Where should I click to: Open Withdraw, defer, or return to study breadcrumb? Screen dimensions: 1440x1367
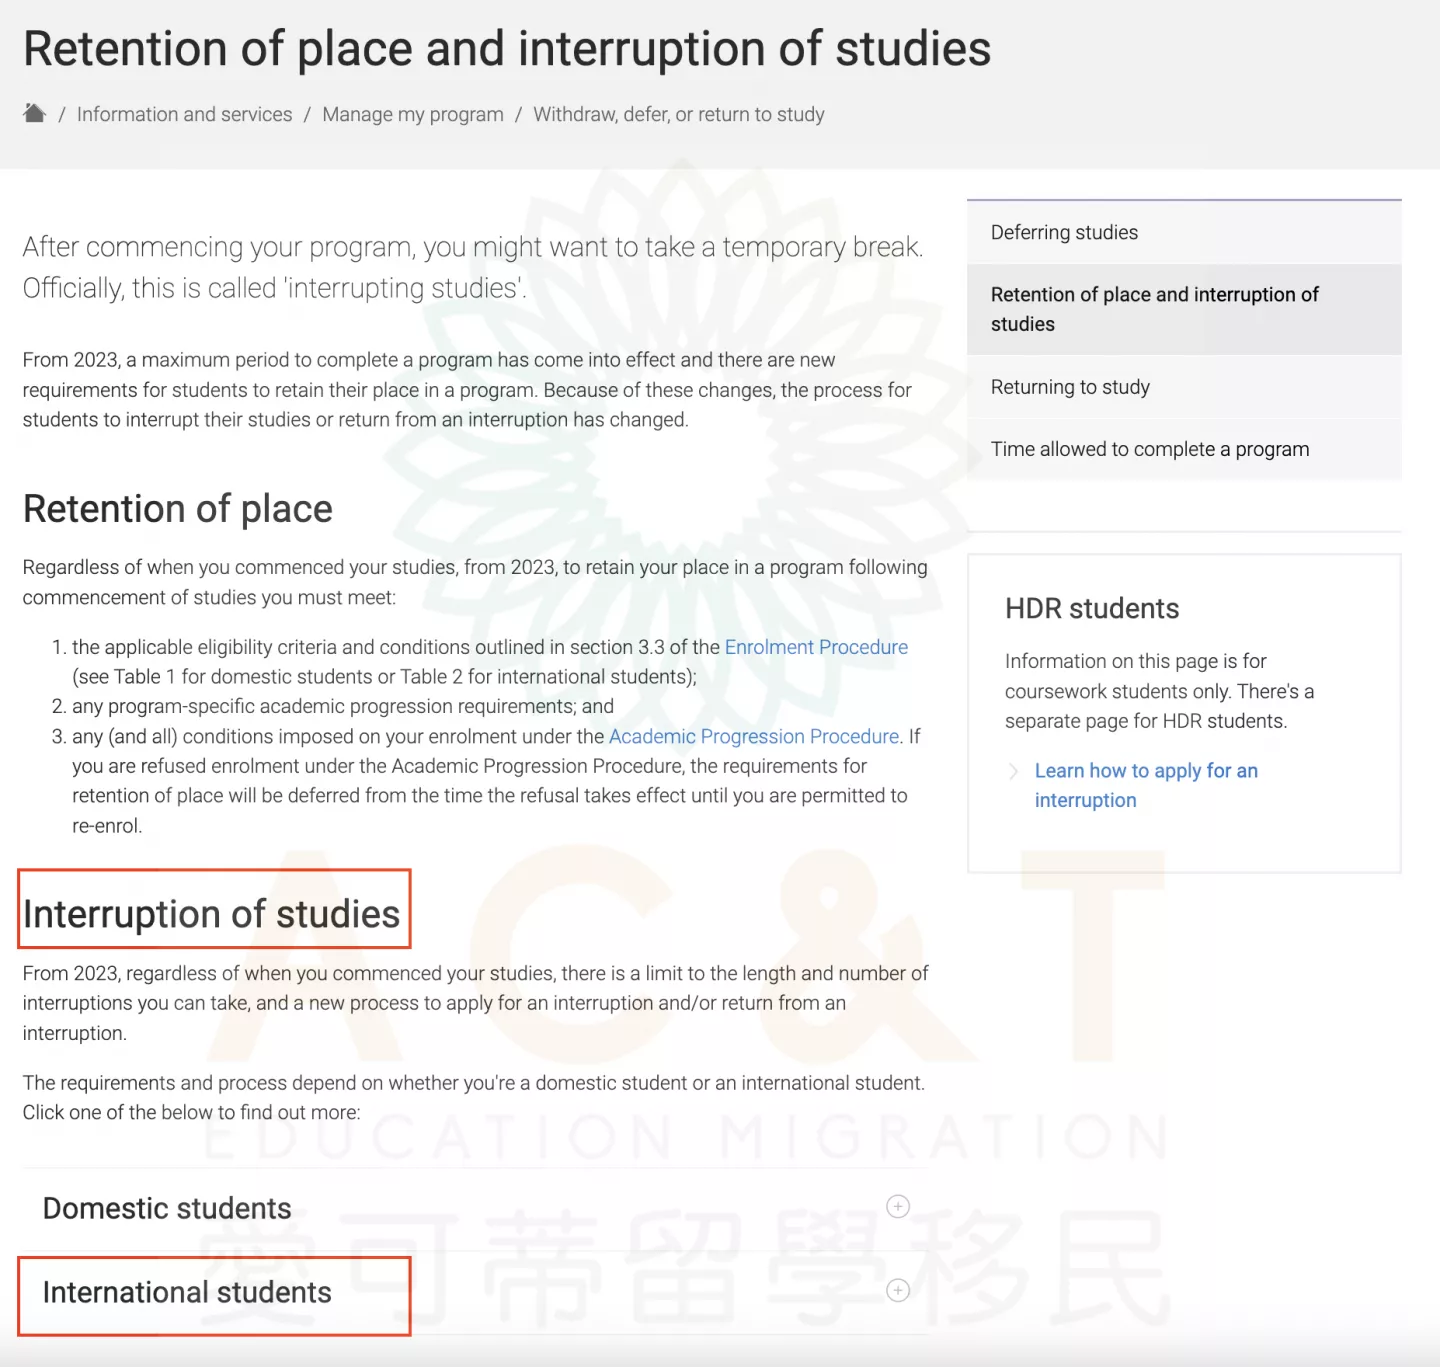[x=679, y=115]
